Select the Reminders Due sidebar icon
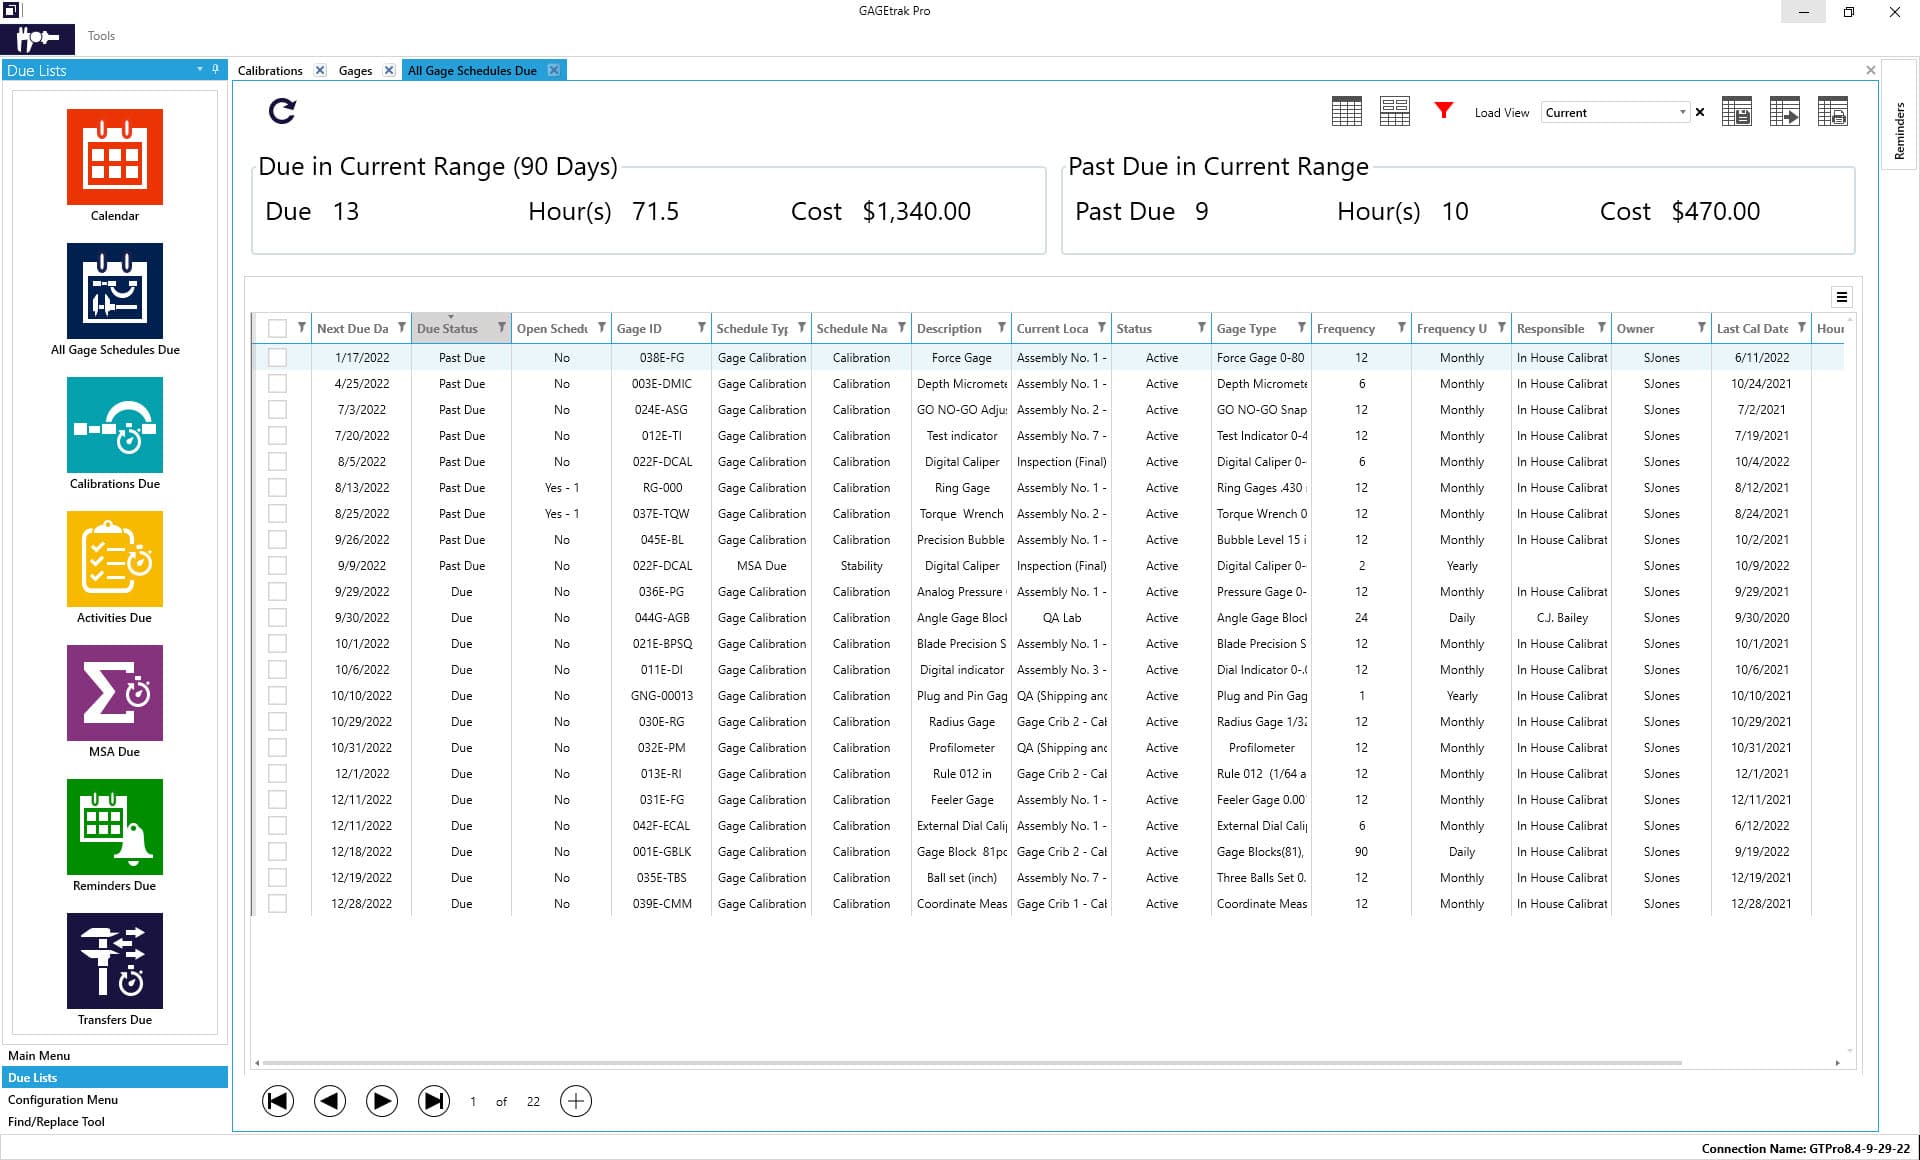The height and width of the screenshot is (1160, 1920). coord(115,827)
